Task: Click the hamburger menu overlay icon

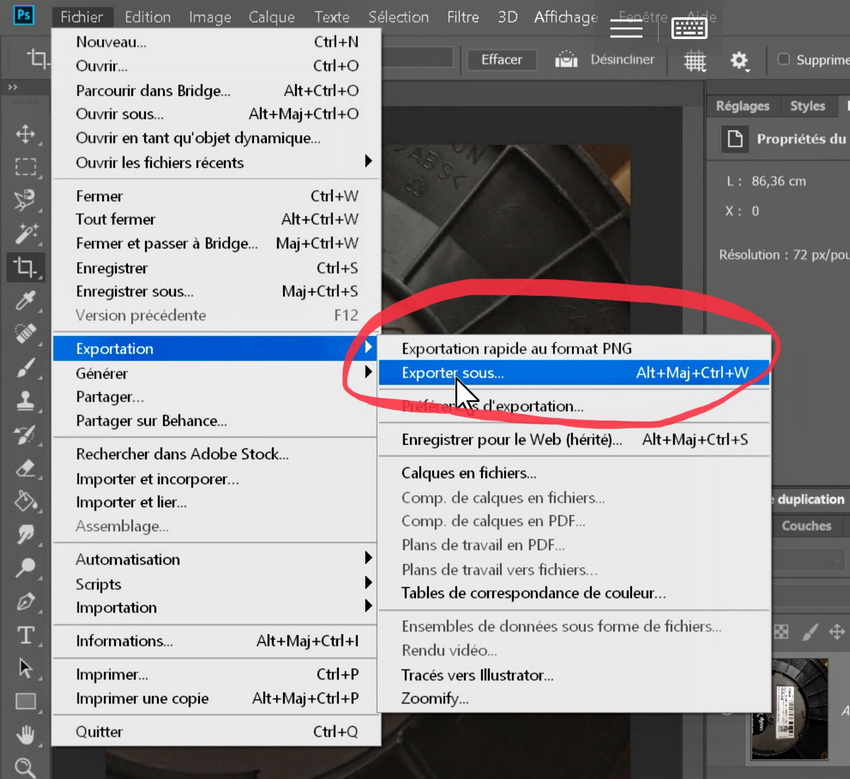Action: (x=626, y=28)
